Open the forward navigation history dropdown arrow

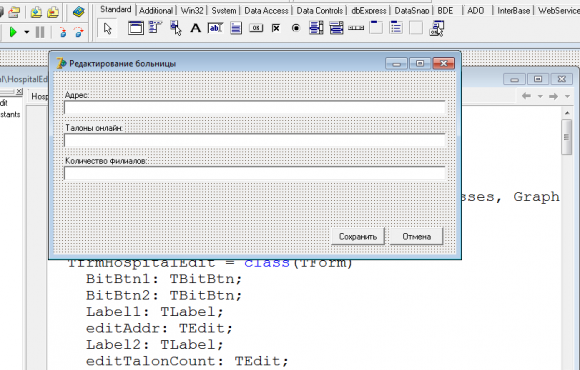[567, 97]
